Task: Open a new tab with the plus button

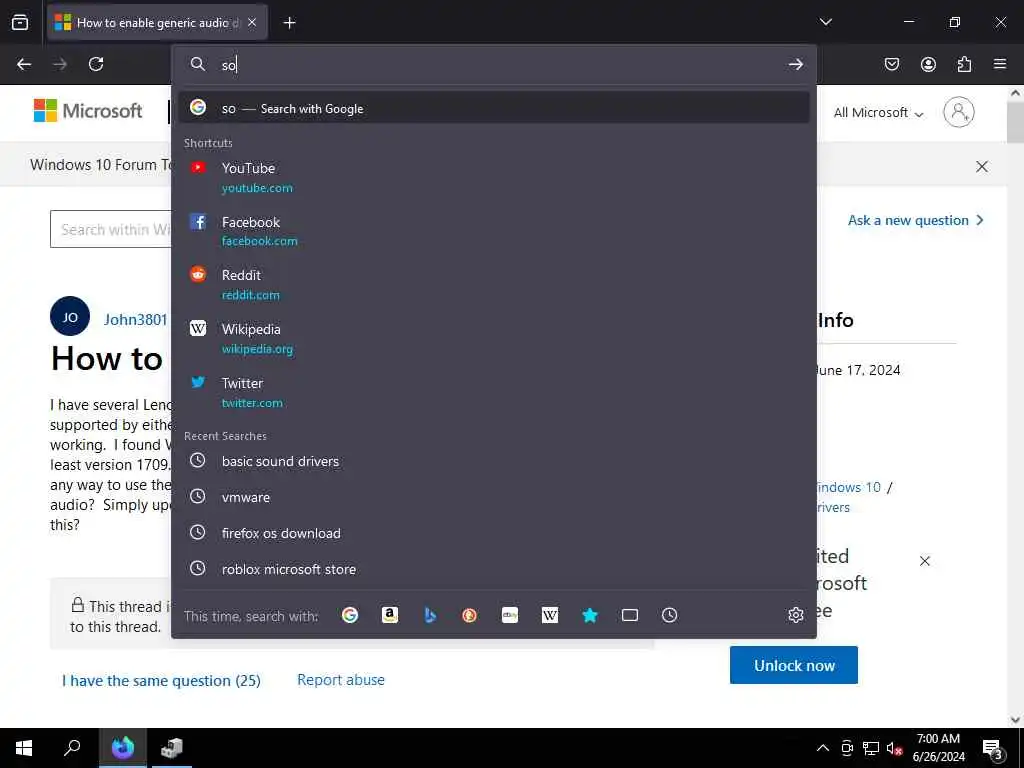Action: [x=289, y=23]
